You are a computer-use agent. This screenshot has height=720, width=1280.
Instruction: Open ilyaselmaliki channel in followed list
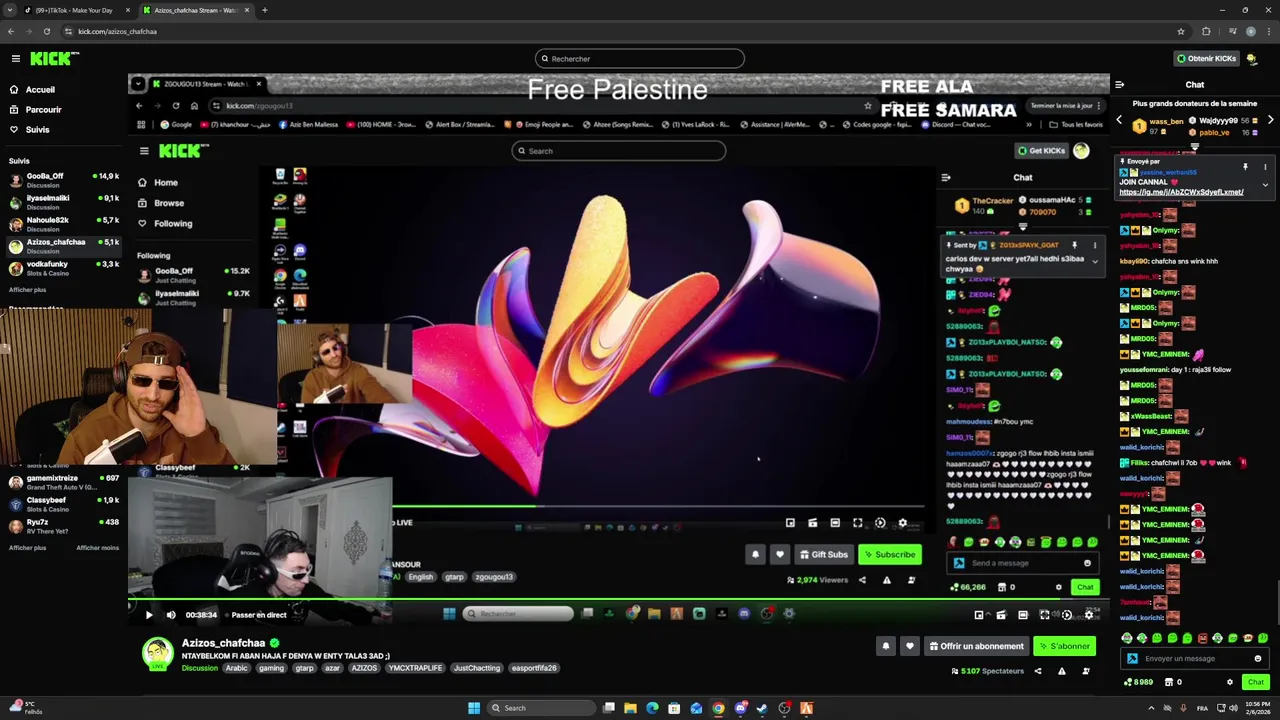click(64, 202)
